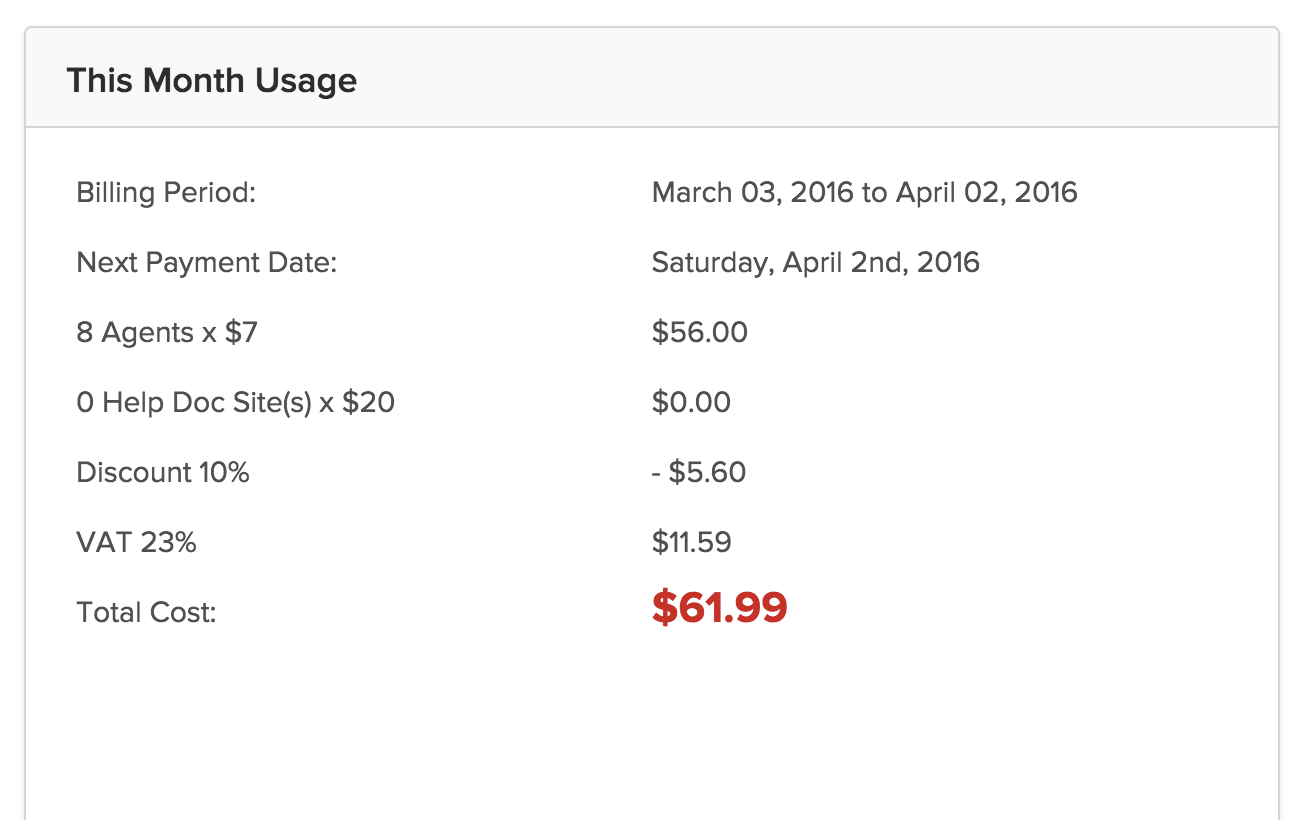Click the 0 Help Doc Site(s) x $20 label

click(x=235, y=402)
